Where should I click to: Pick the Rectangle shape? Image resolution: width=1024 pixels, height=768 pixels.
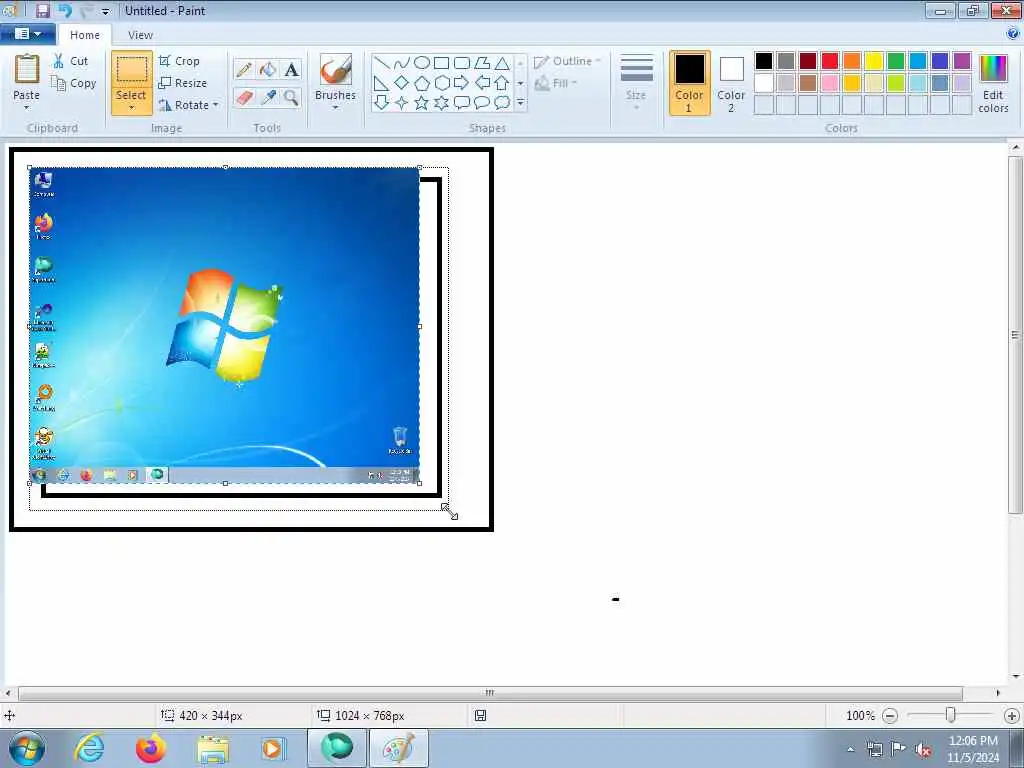[x=441, y=63]
